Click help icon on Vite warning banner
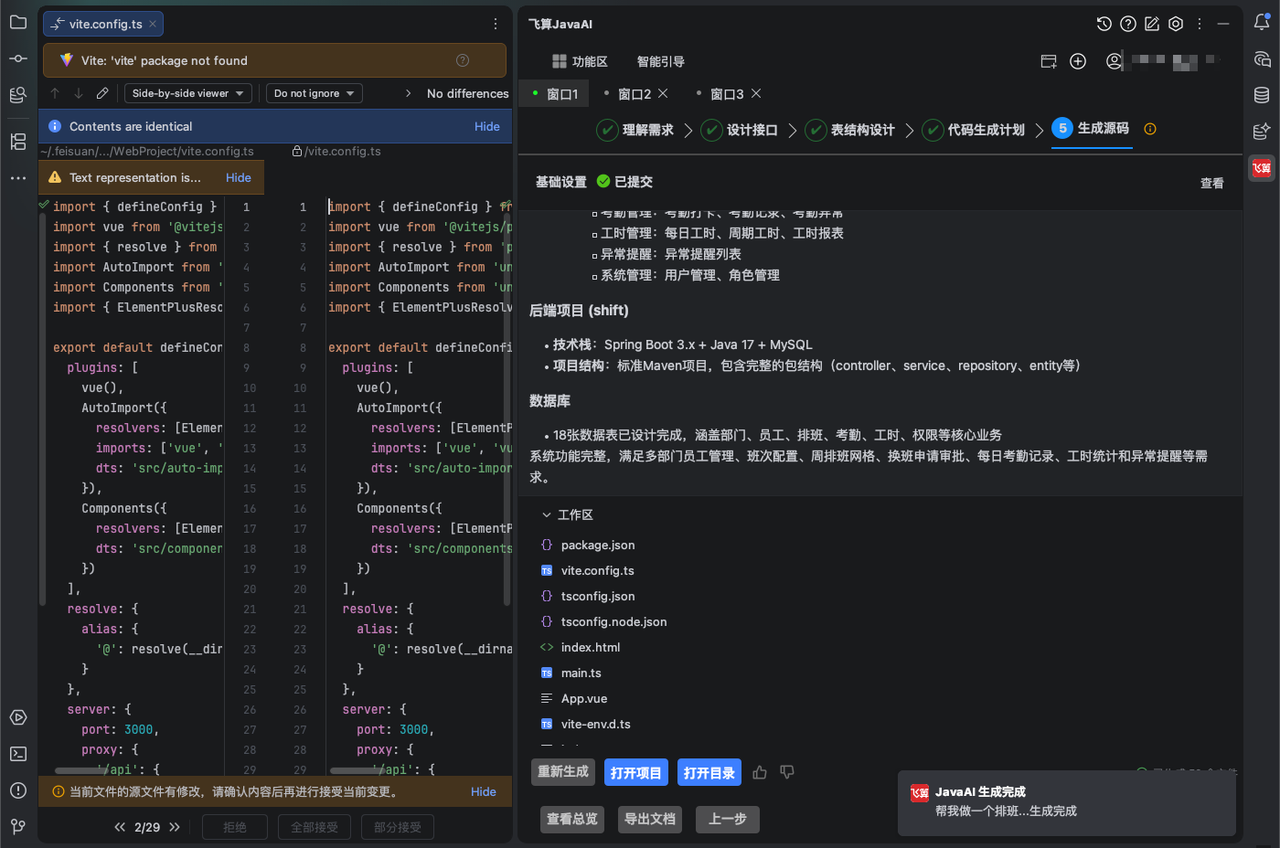 [462, 60]
